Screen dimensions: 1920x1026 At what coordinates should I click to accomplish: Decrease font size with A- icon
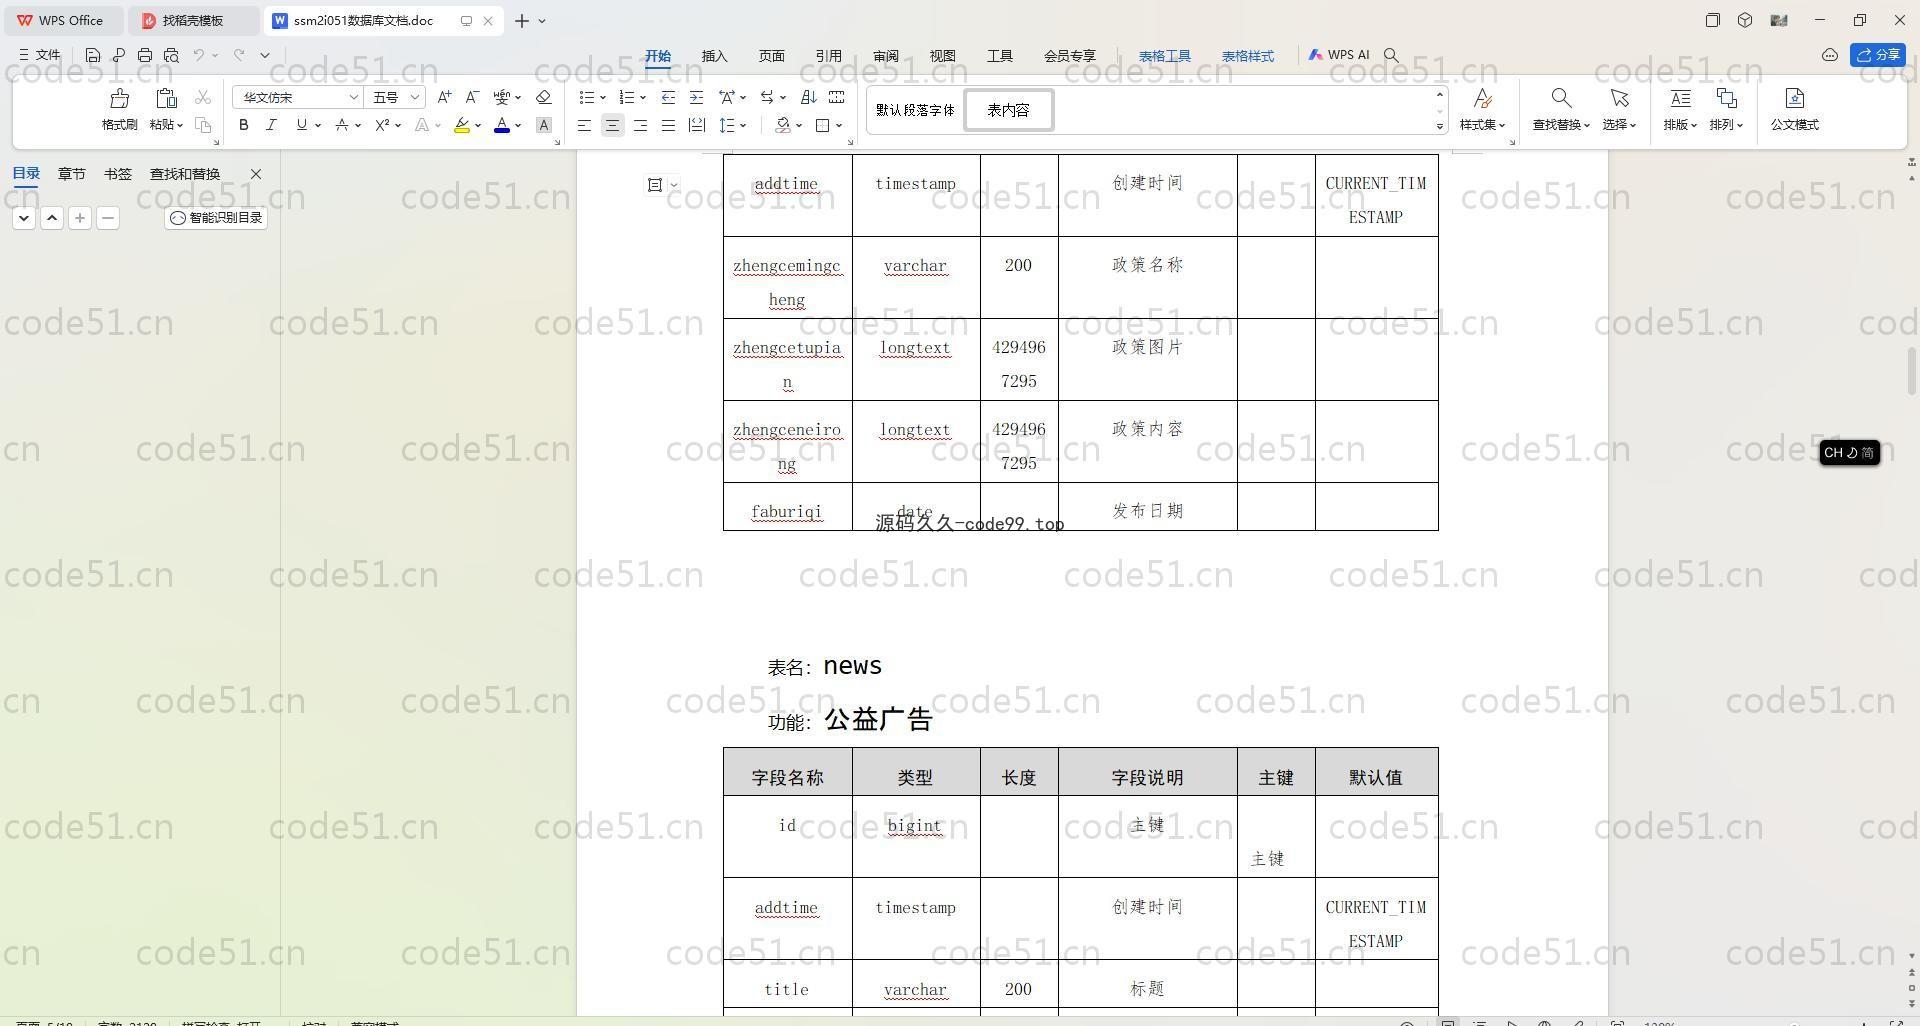pos(472,97)
